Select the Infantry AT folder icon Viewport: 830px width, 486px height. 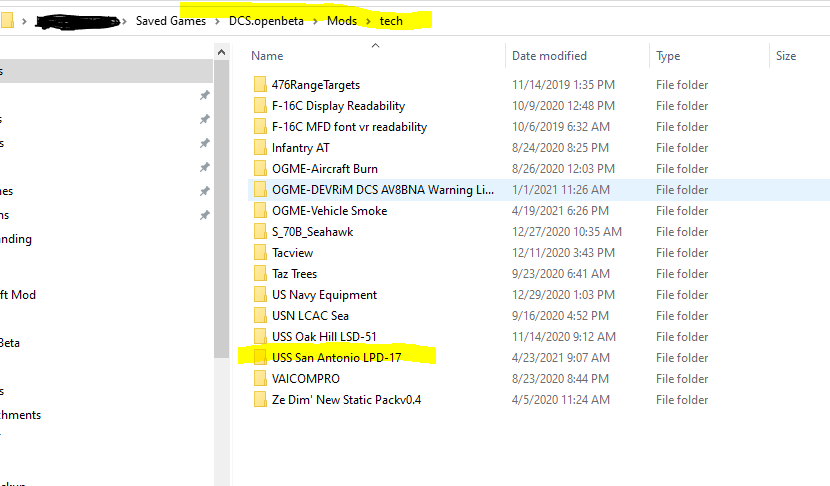(260, 147)
